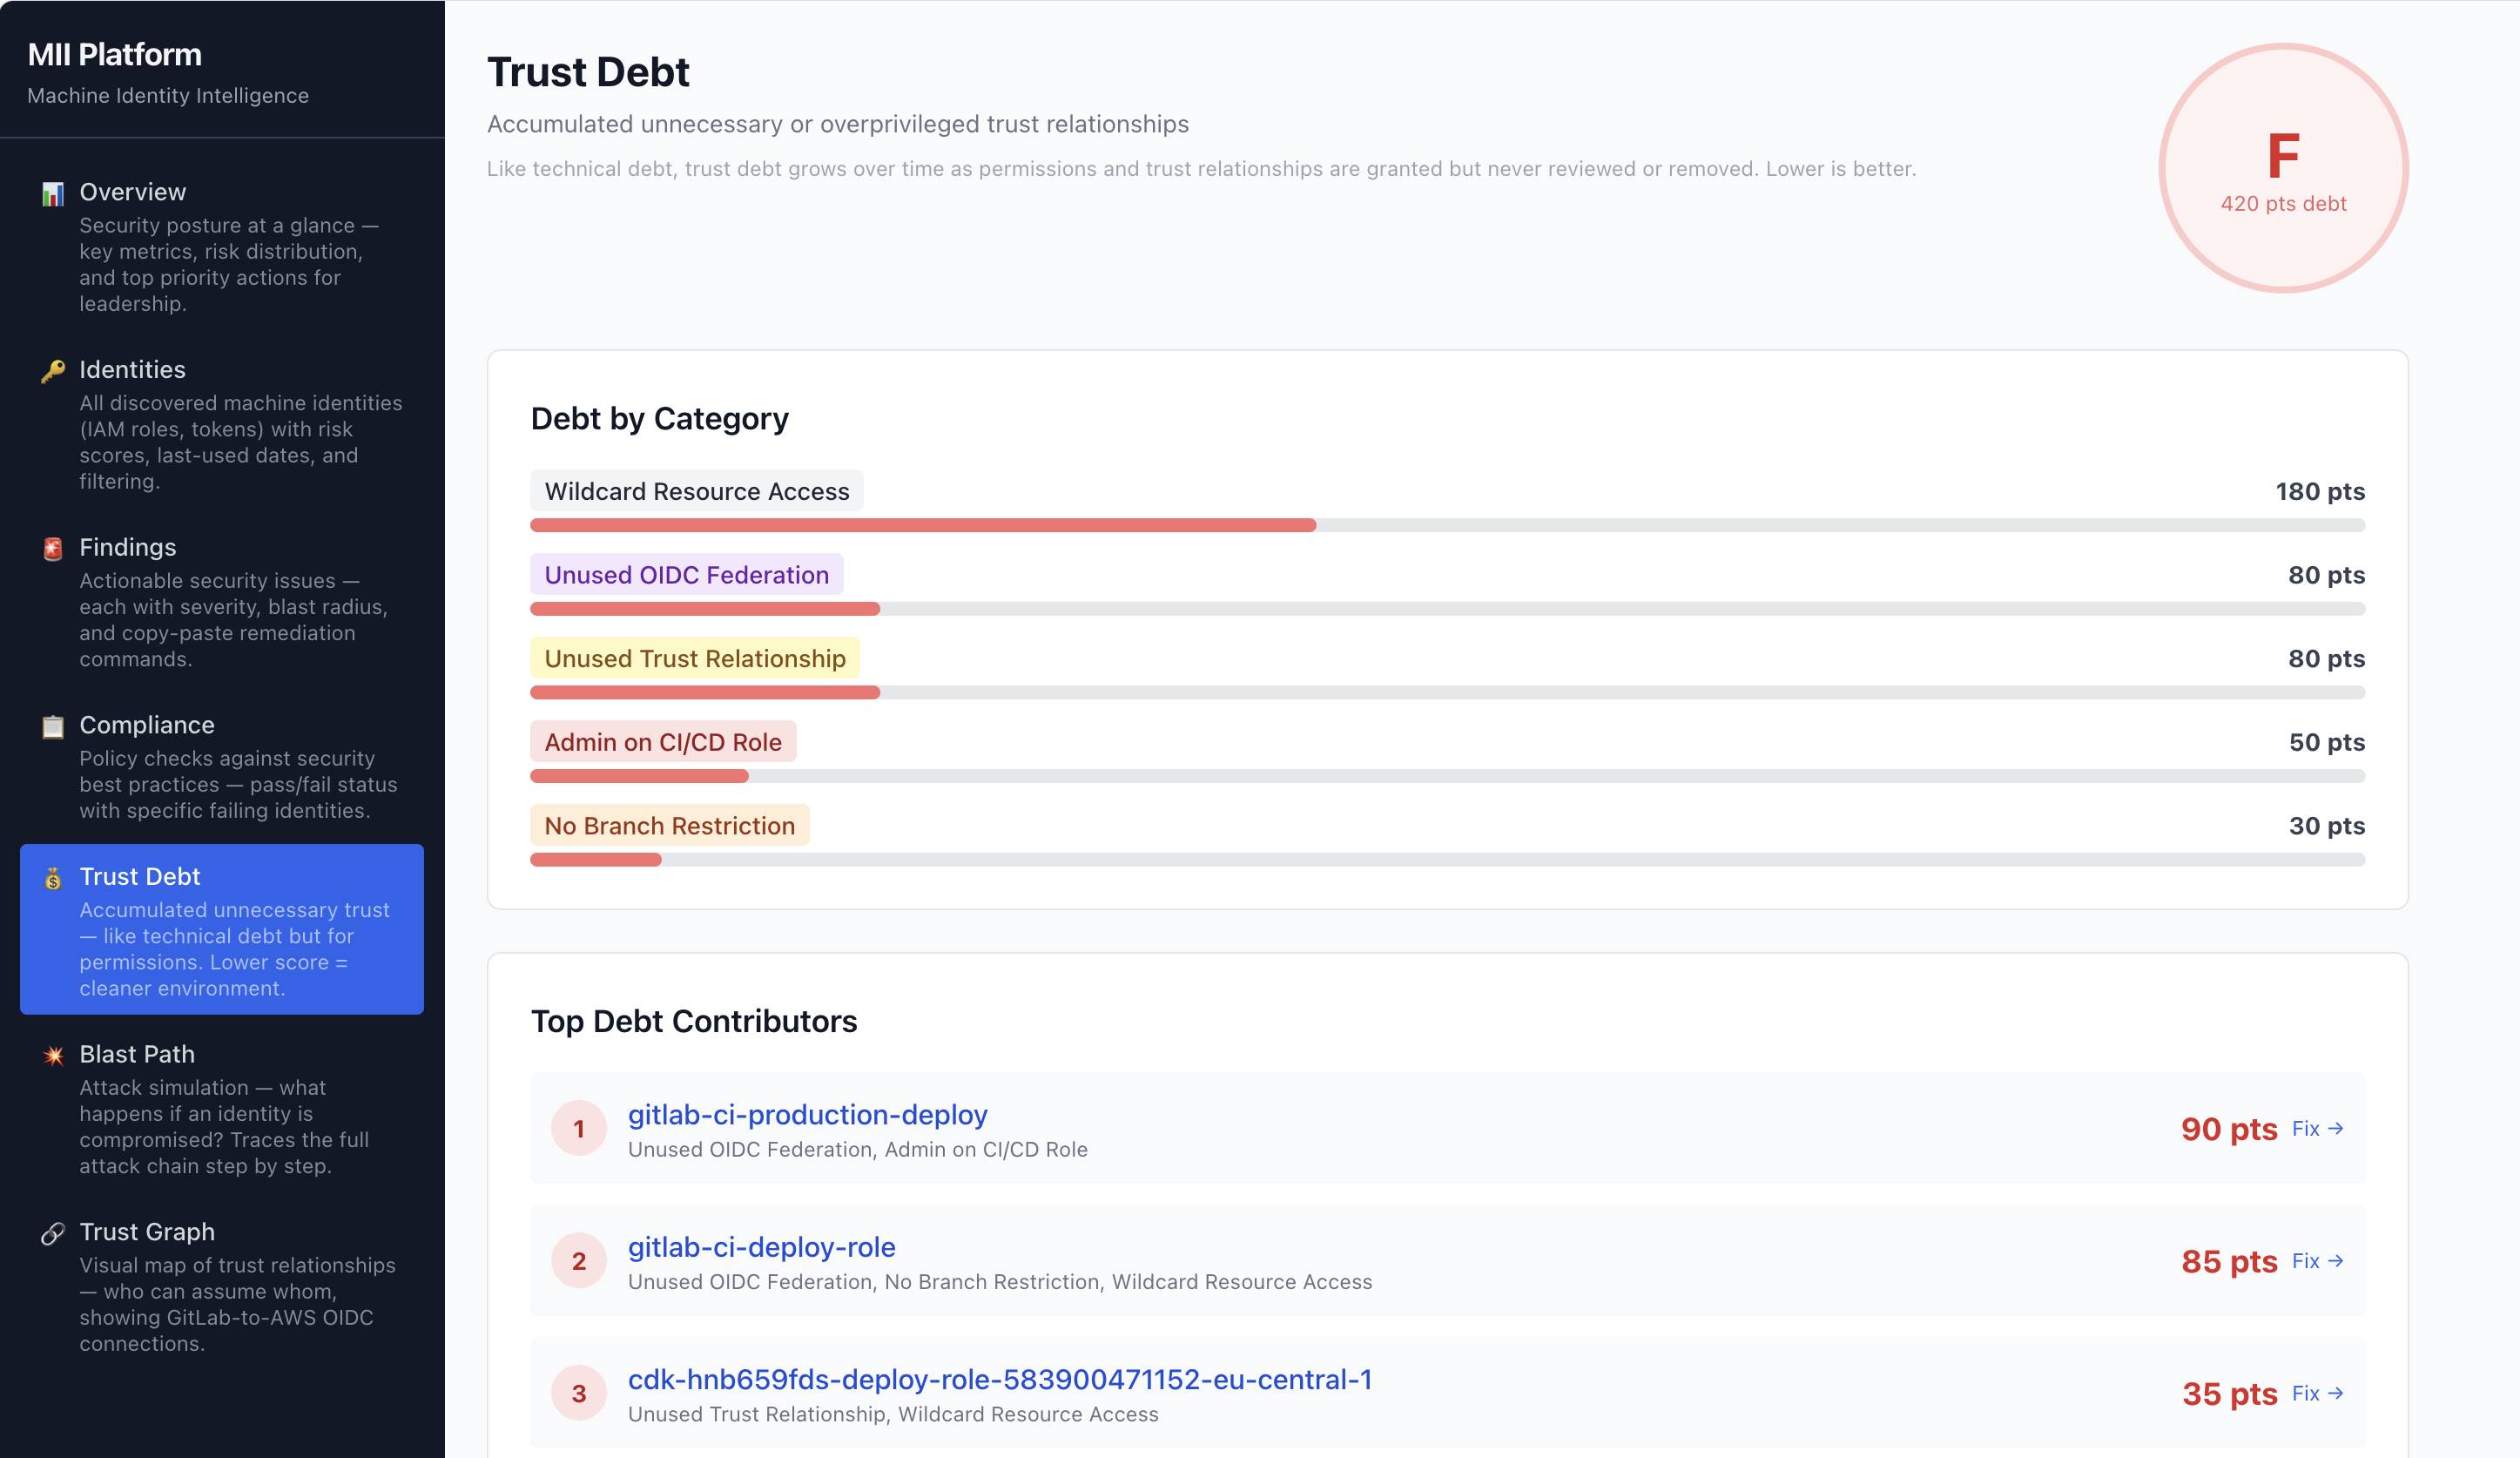Open the Findings page
The image size is (2520, 1458).
pyautogui.click(x=222, y=602)
